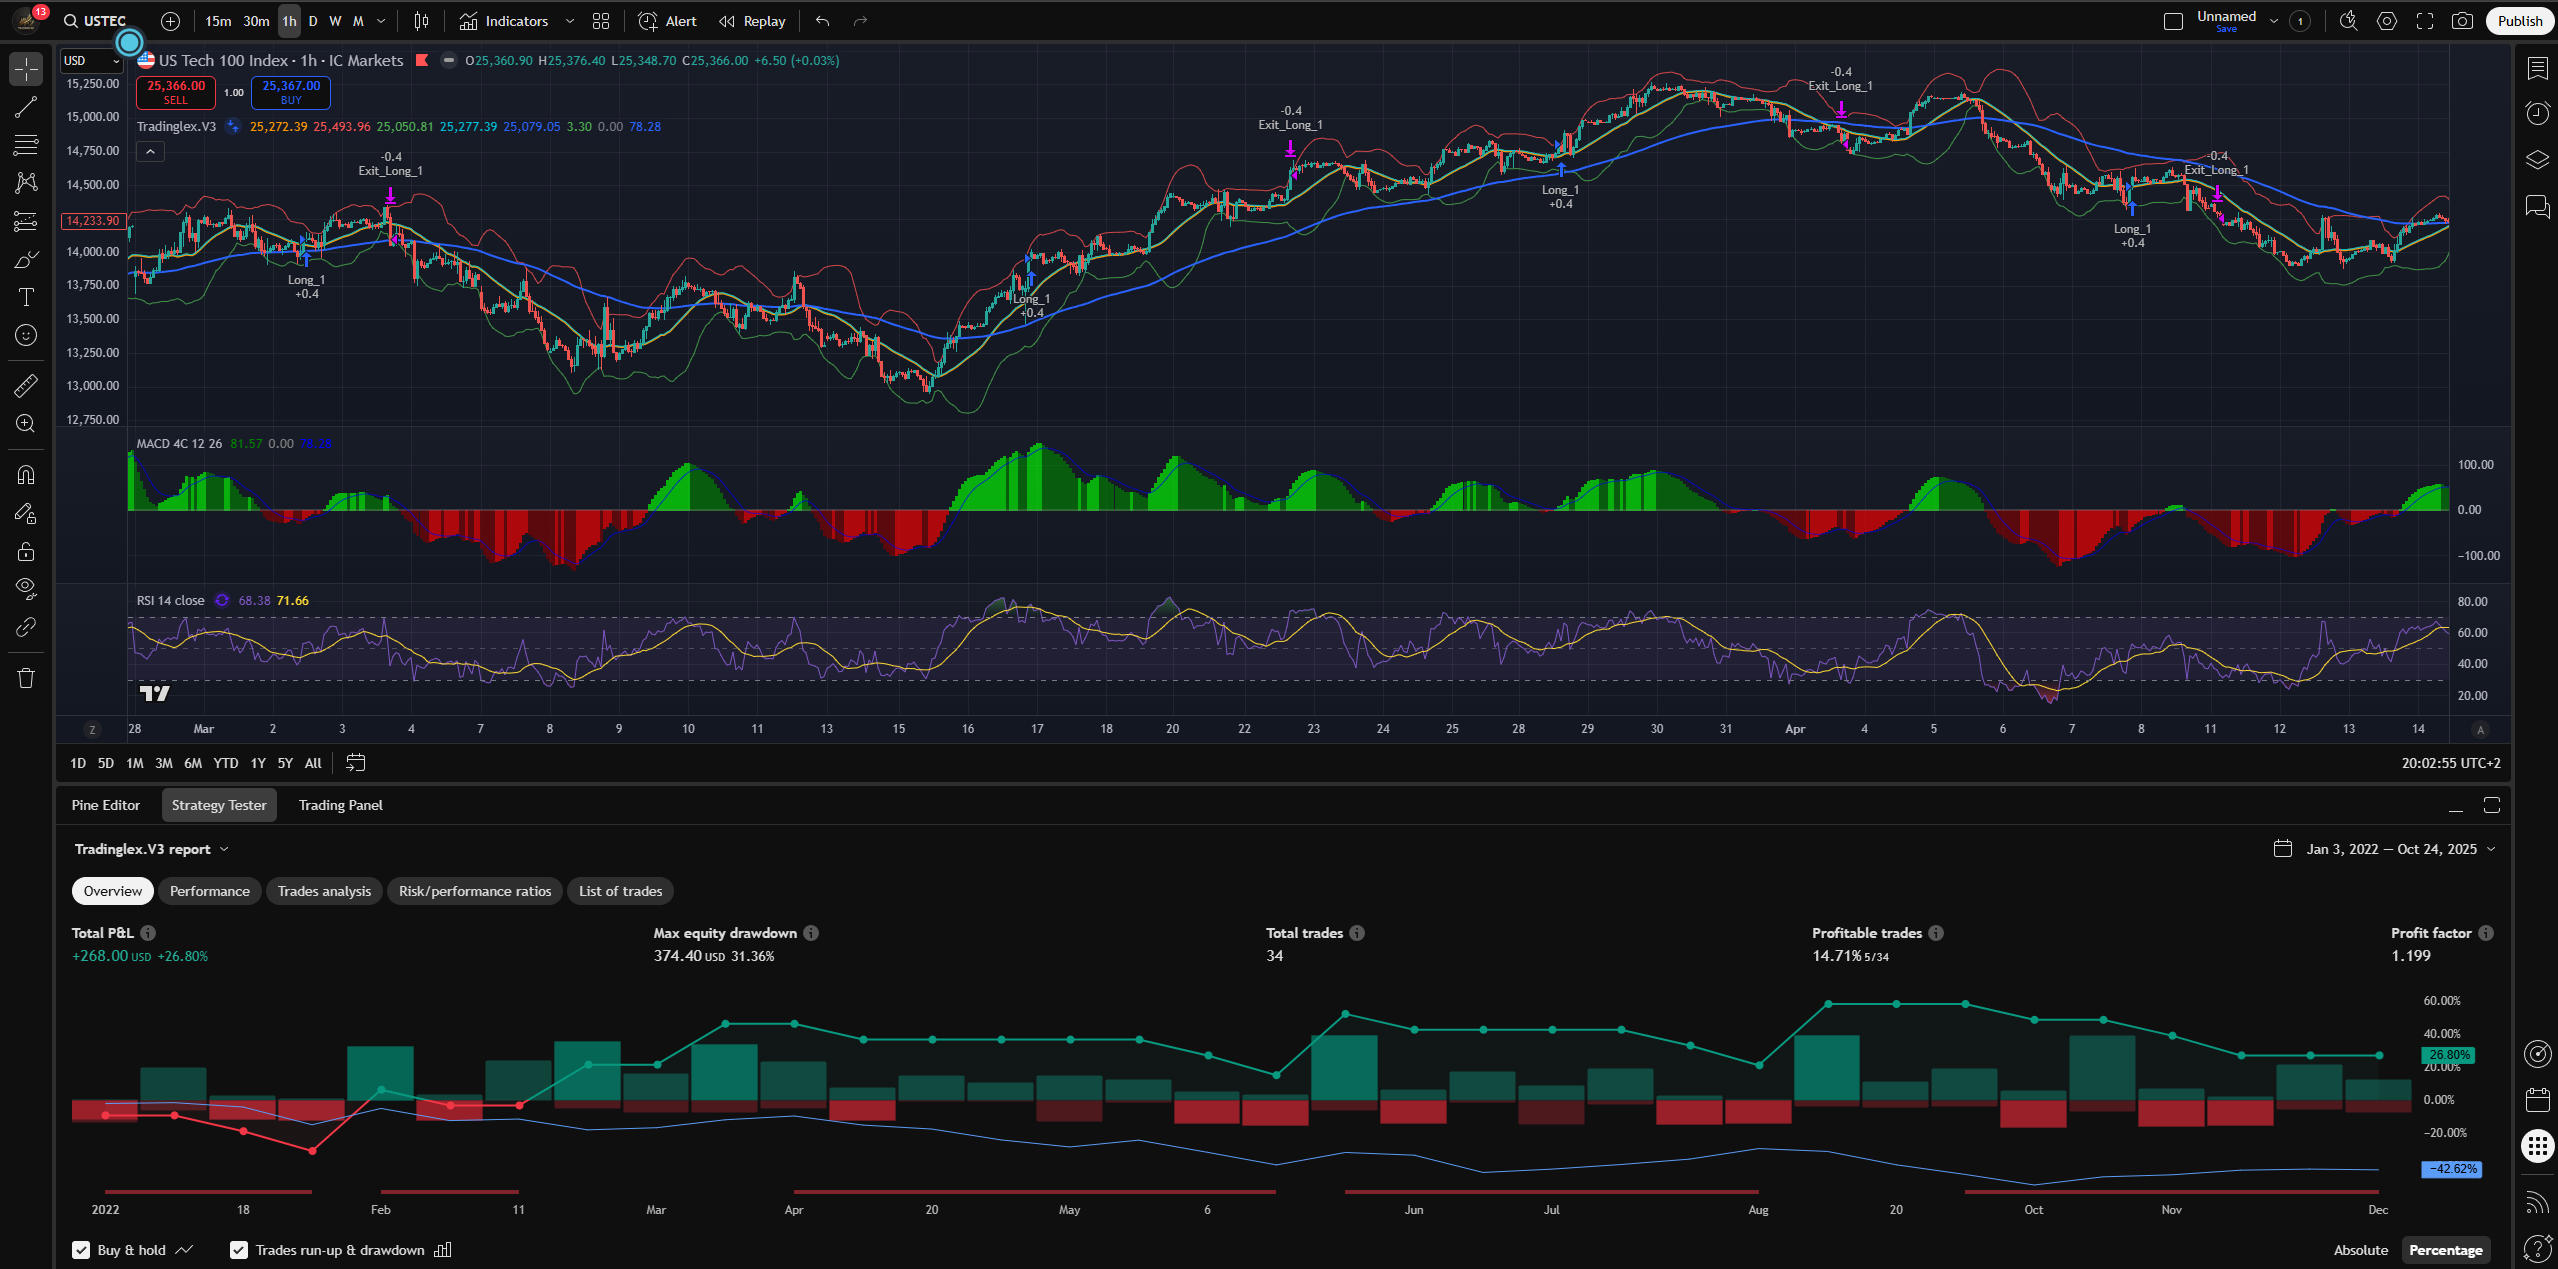The height and width of the screenshot is (1269, 2558).
Task: Open the chart settings gear icon
Action: pyautogui.click(x=2387, y=21)
